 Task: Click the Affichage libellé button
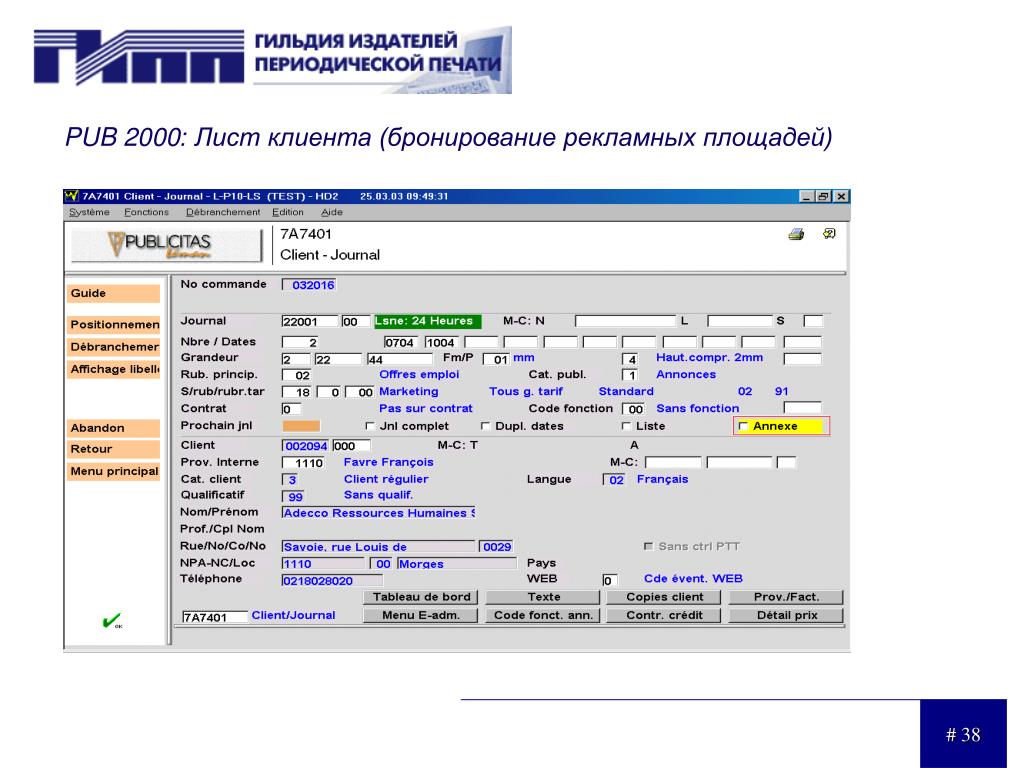(114, 369)
